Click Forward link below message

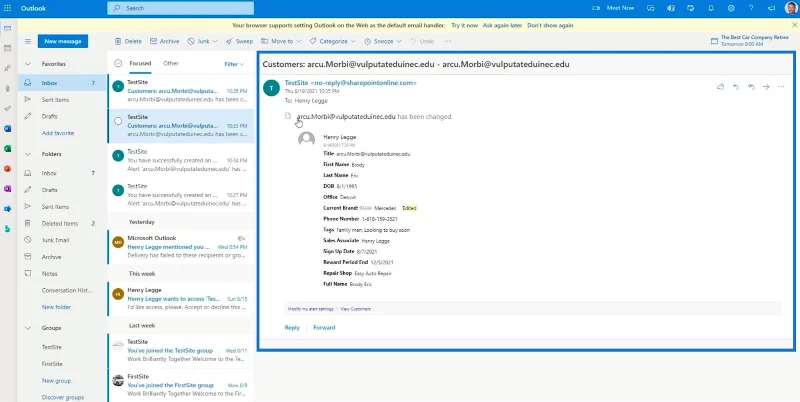coord(324,328)
